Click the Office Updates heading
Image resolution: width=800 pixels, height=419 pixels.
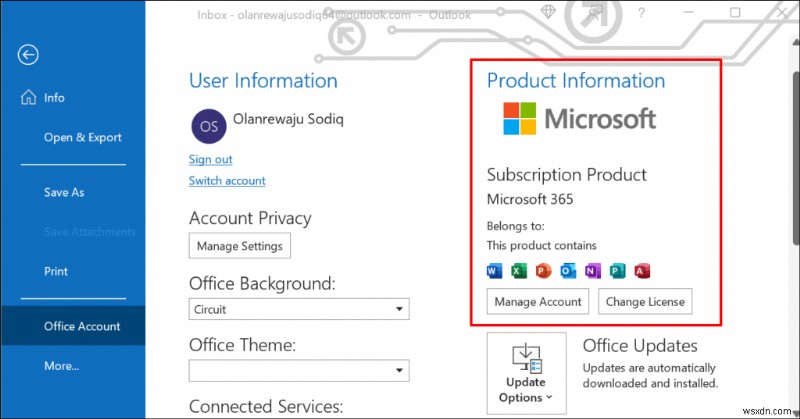640,346
